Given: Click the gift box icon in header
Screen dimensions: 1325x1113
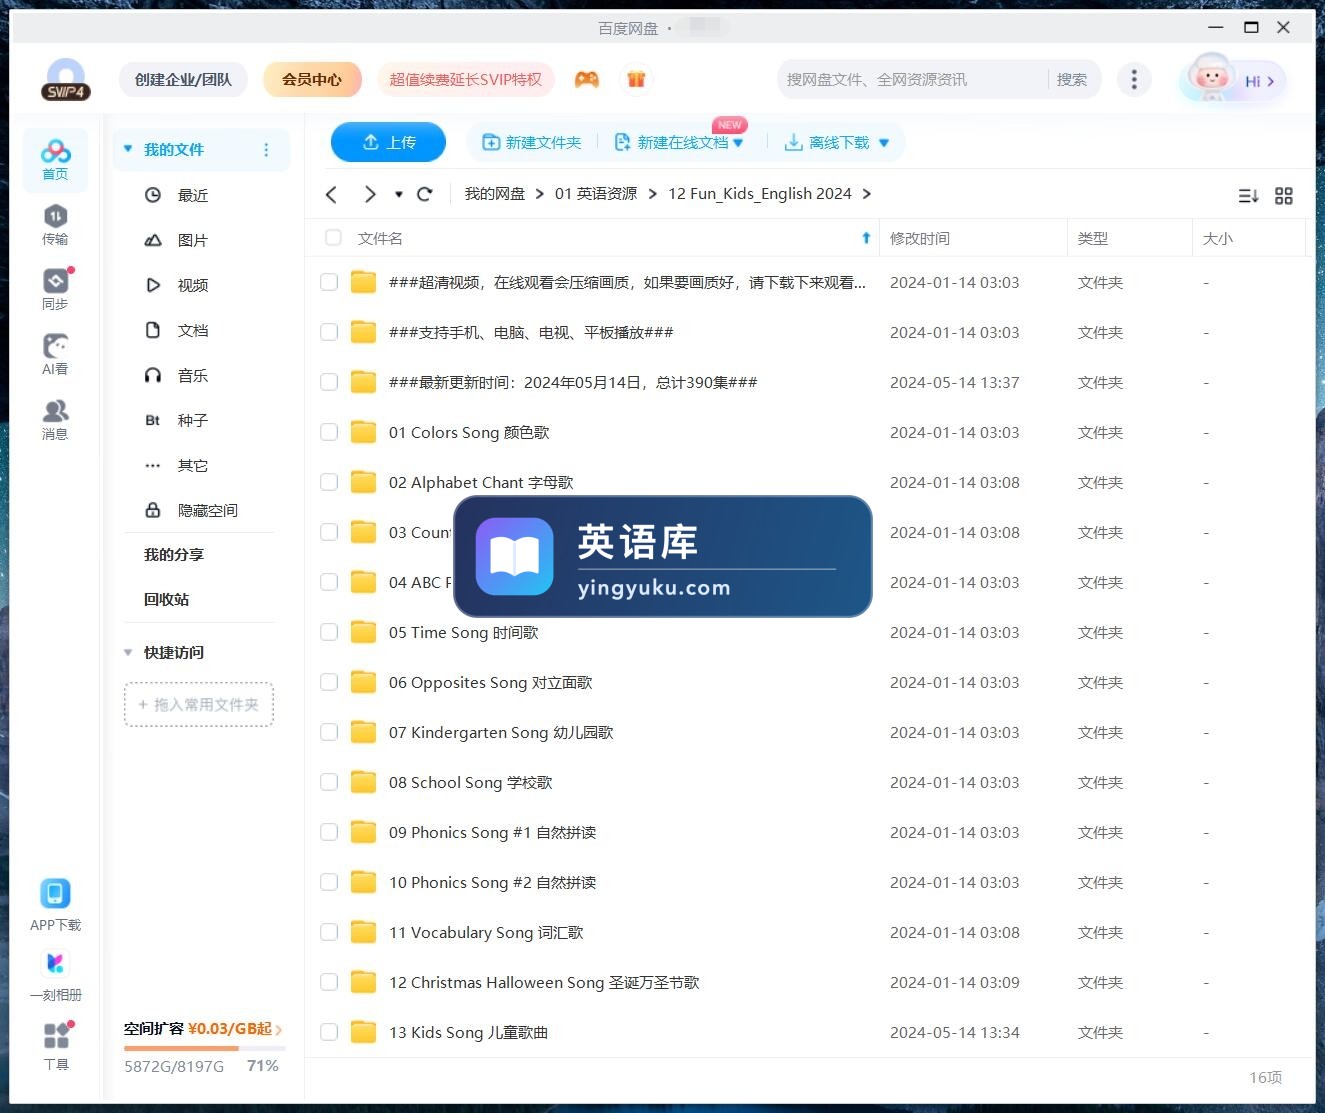Looking at the screenshot, I should [636, 79].
